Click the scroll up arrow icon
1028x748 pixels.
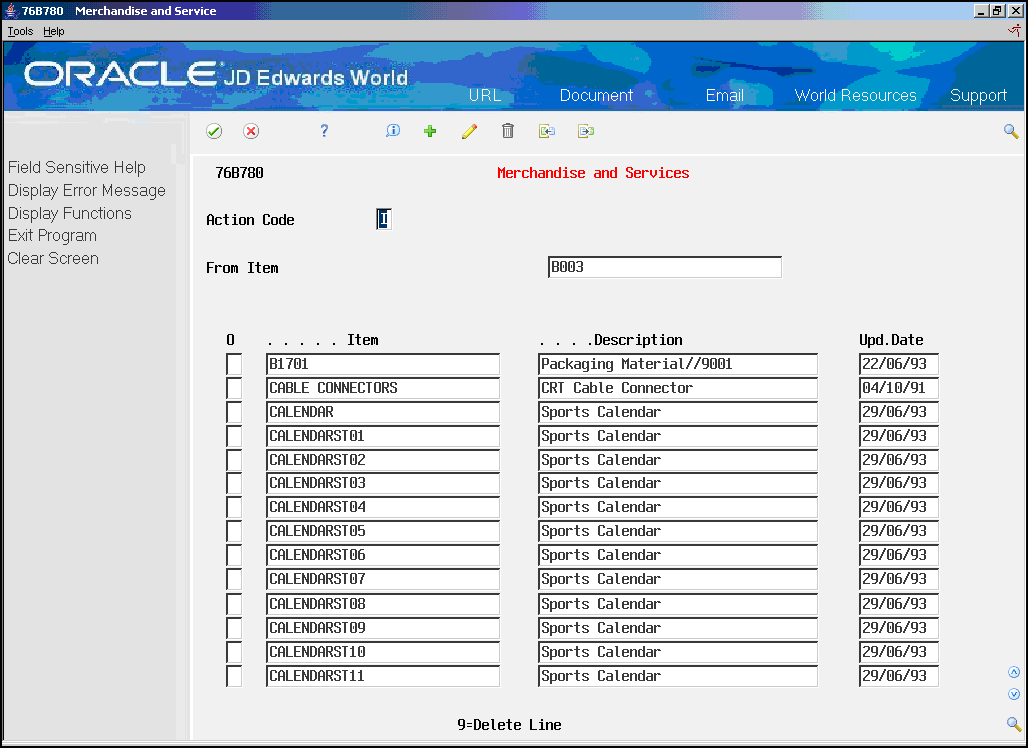(x=1014, y=673)
